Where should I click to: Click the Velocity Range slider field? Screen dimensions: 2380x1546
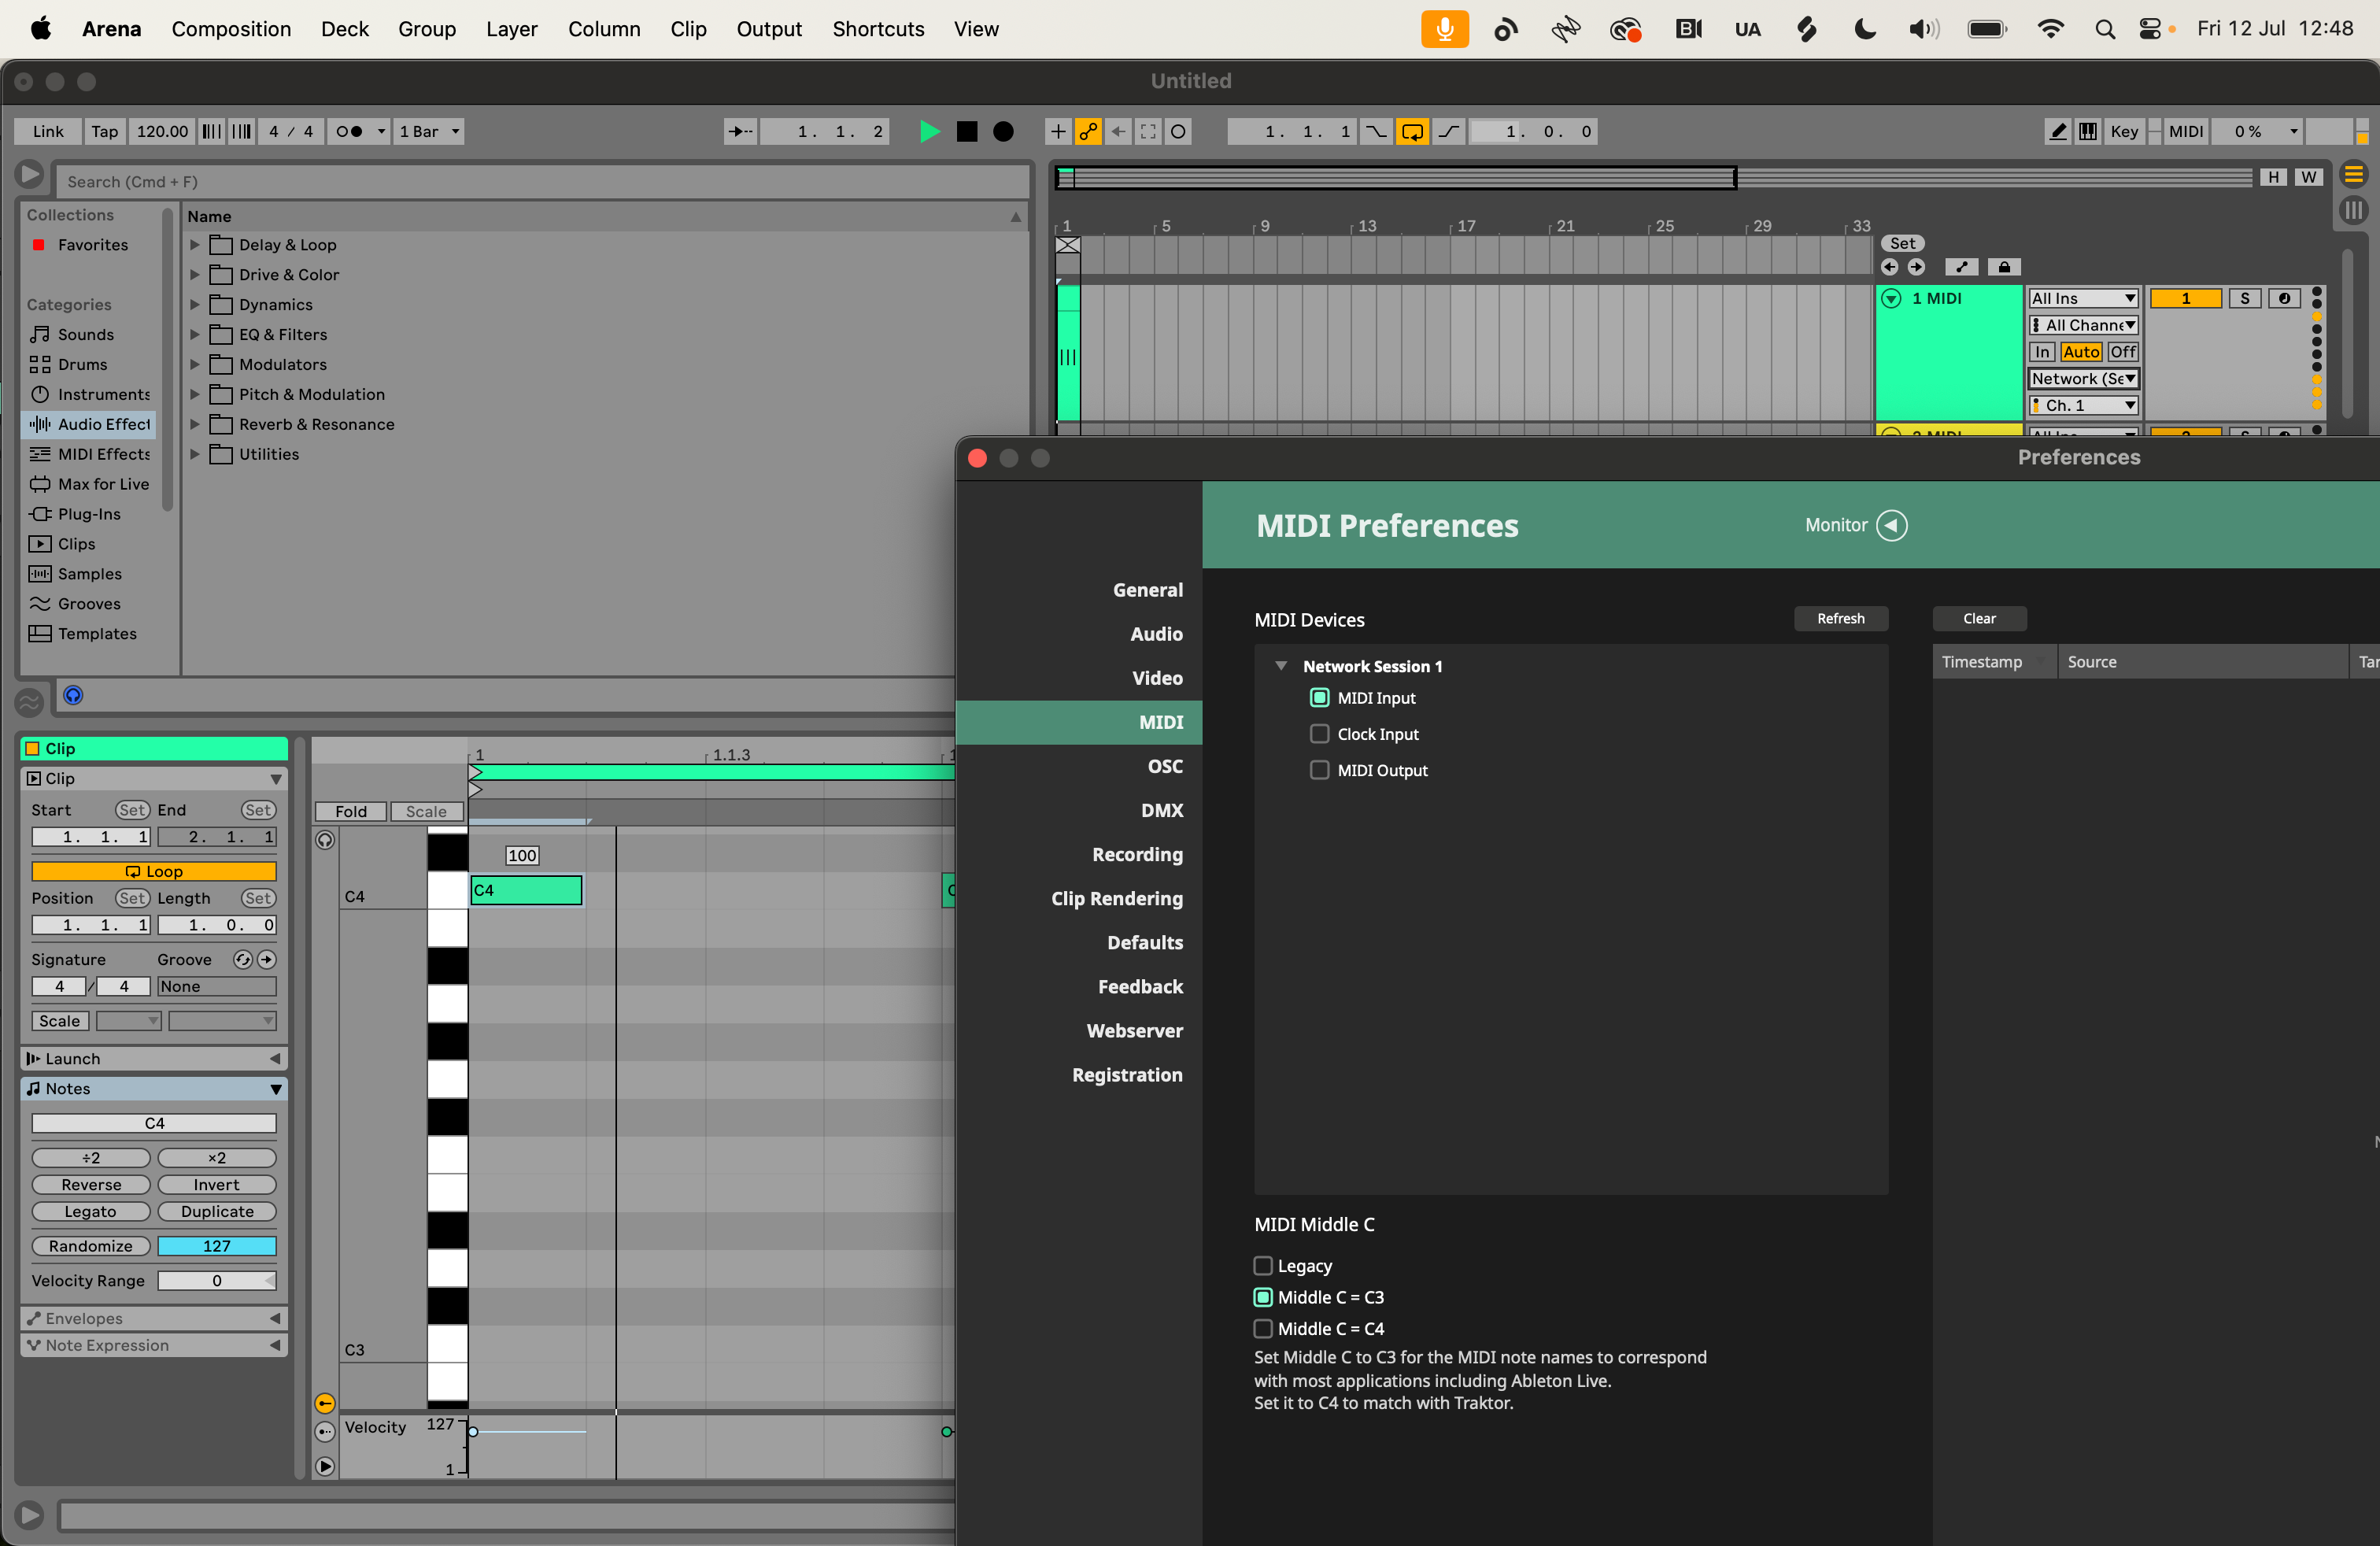click(216, 1280)
